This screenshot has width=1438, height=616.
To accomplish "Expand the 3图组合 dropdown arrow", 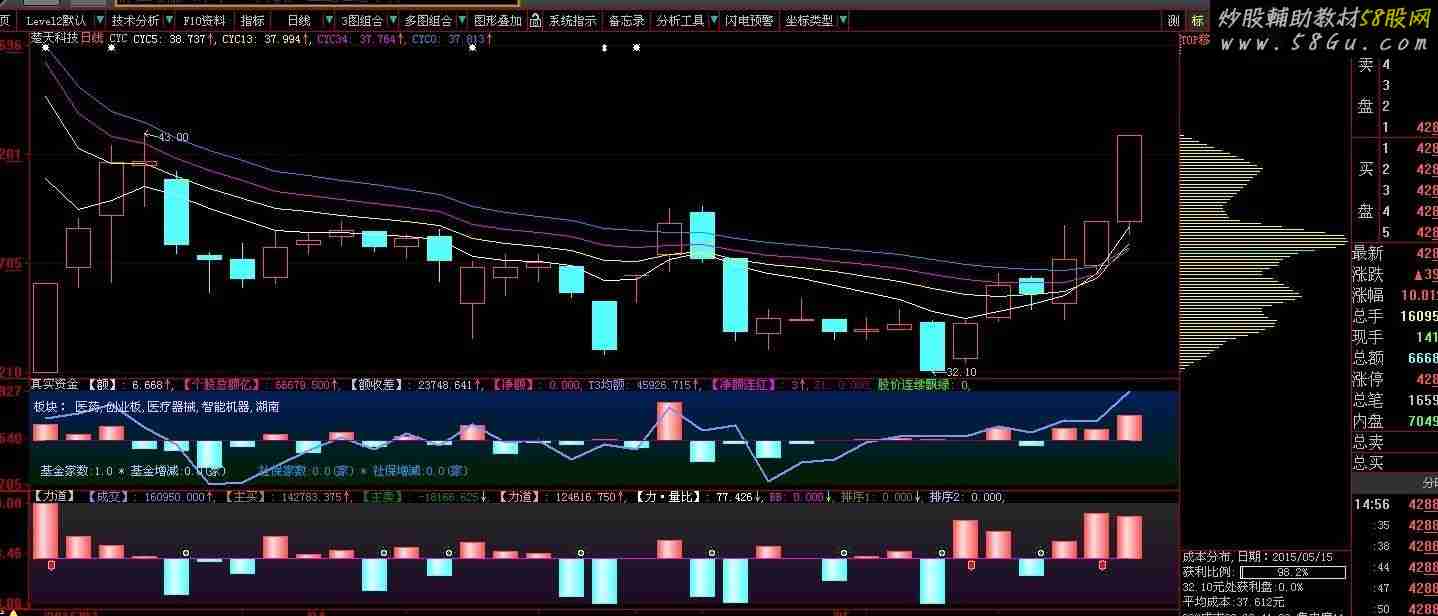I will click(x=393, y=20).
